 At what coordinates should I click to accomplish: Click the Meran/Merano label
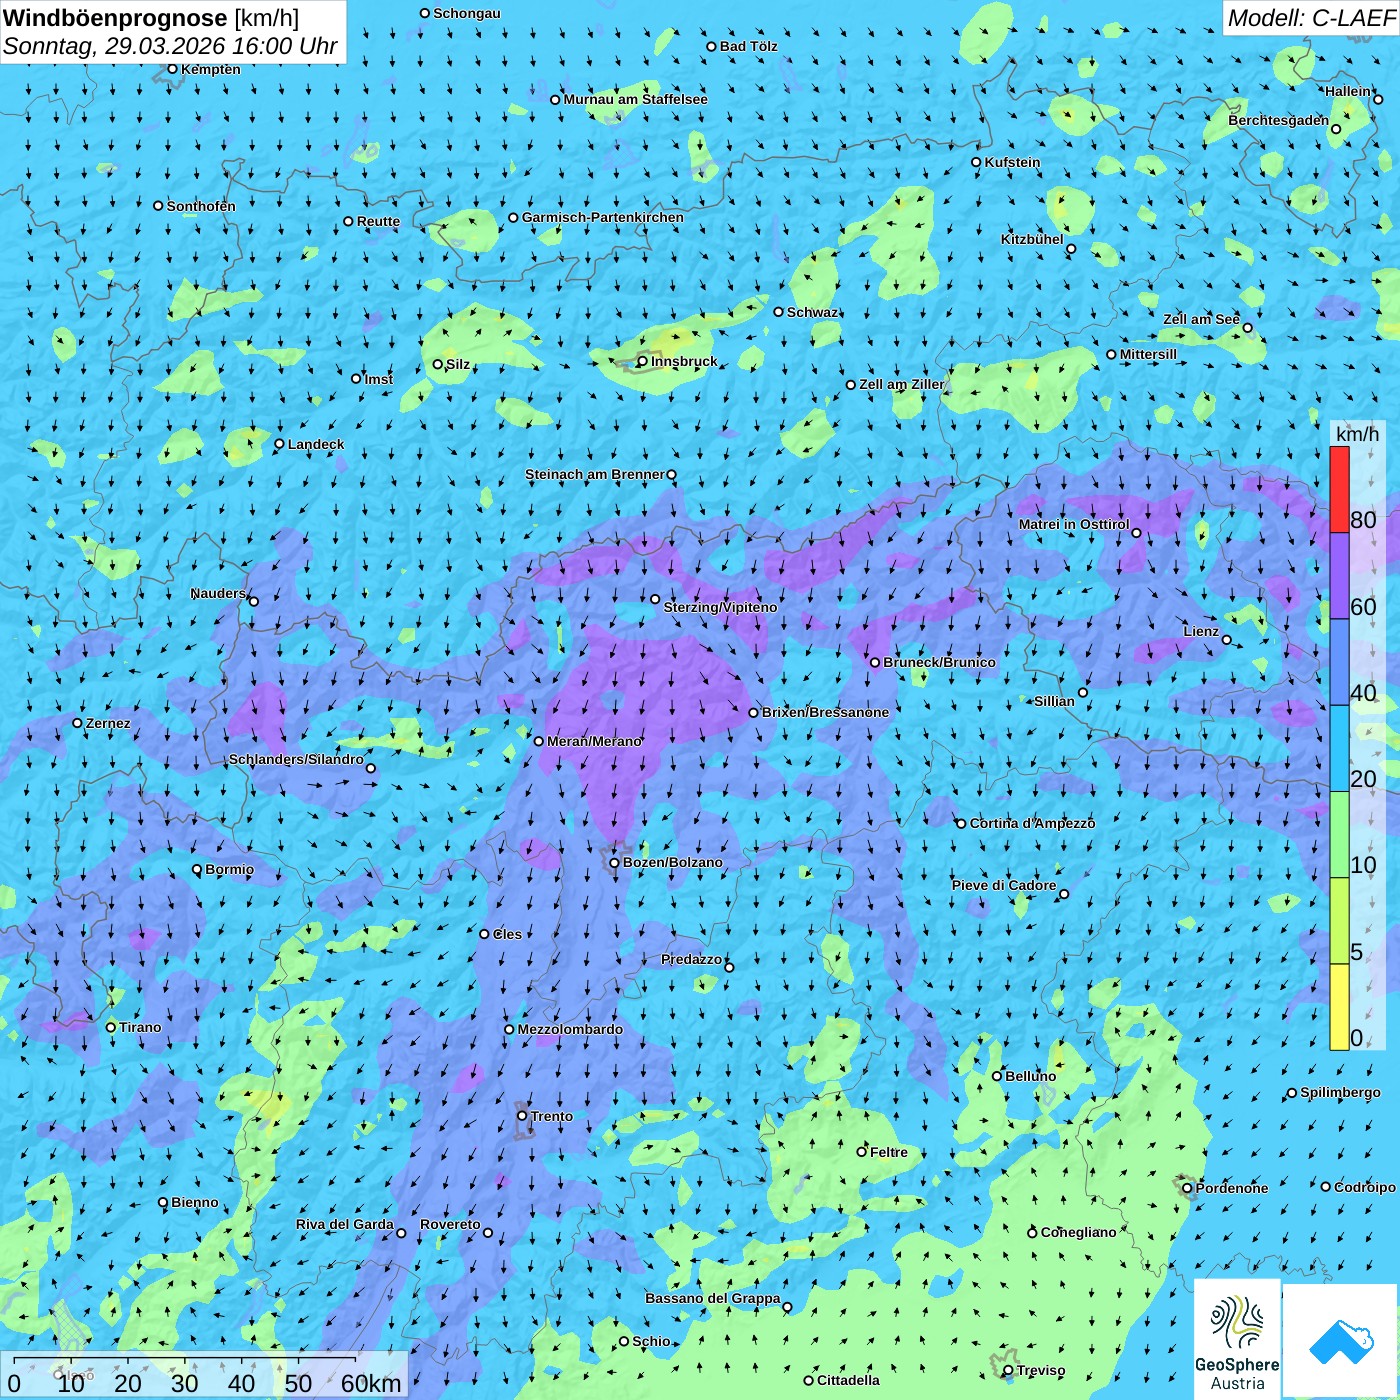click(x=594, y=741)
